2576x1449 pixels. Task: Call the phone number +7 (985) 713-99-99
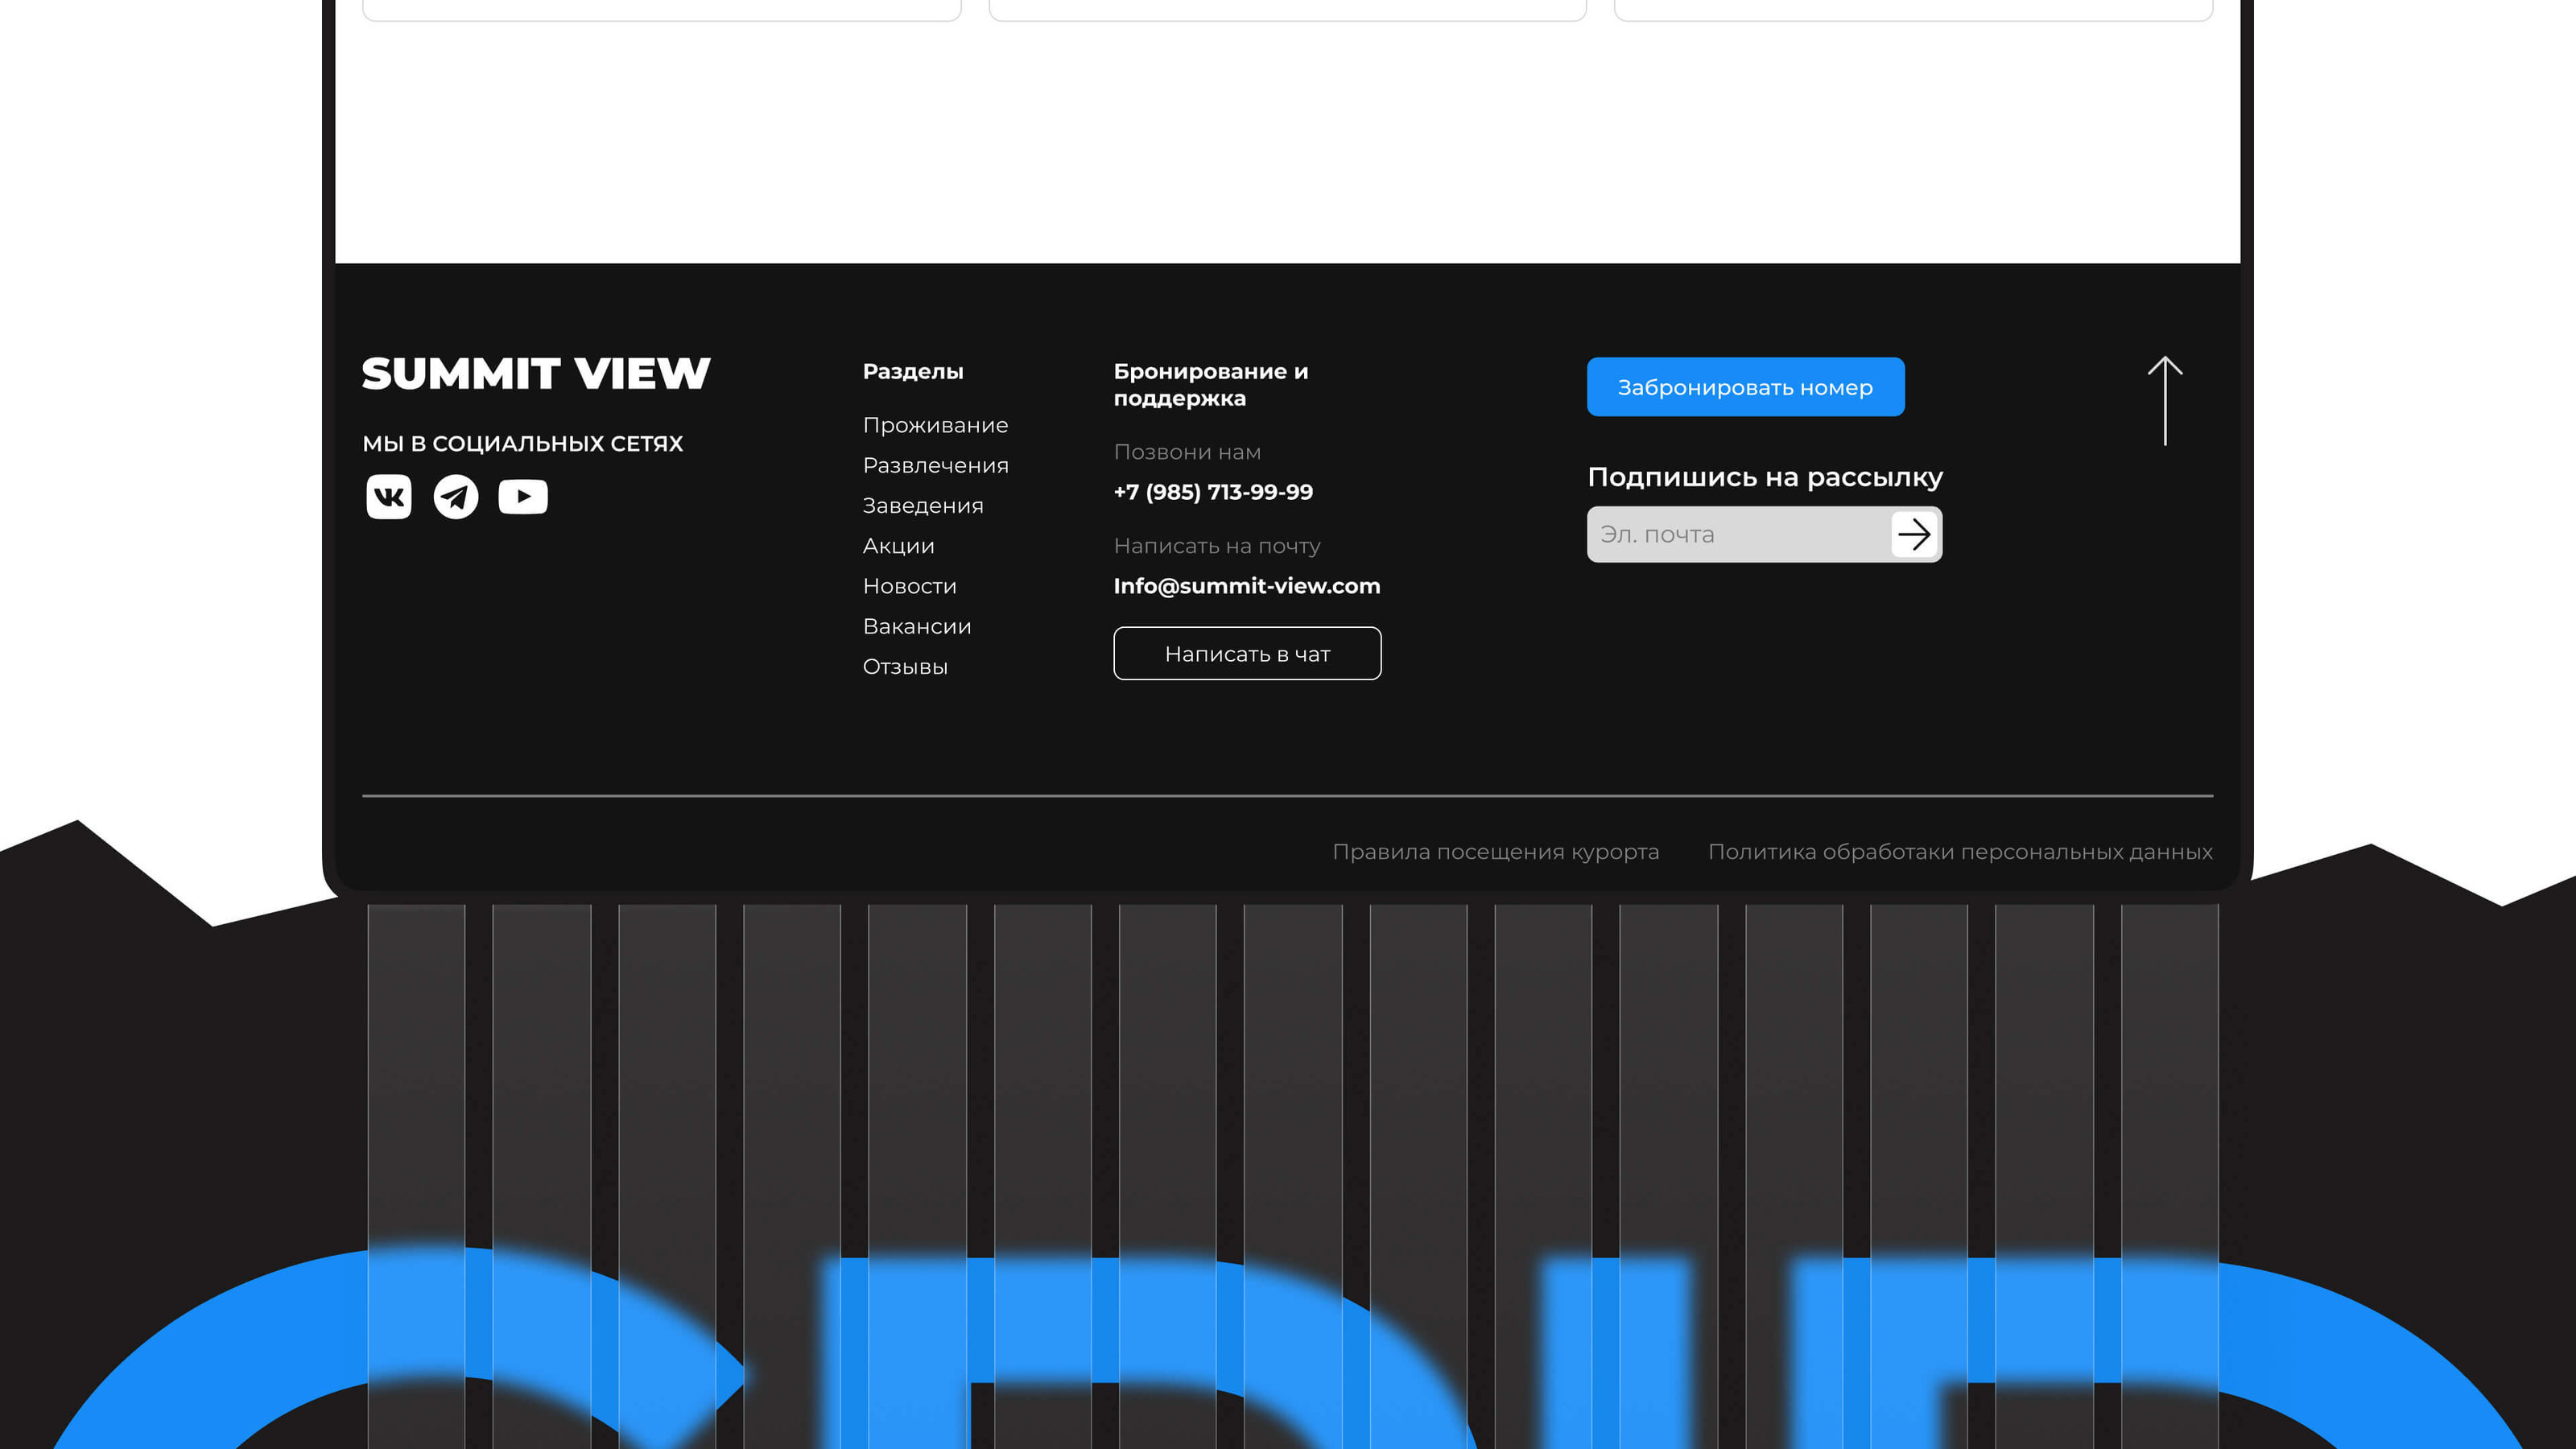pyautogui.click(x=1213, y=492)
